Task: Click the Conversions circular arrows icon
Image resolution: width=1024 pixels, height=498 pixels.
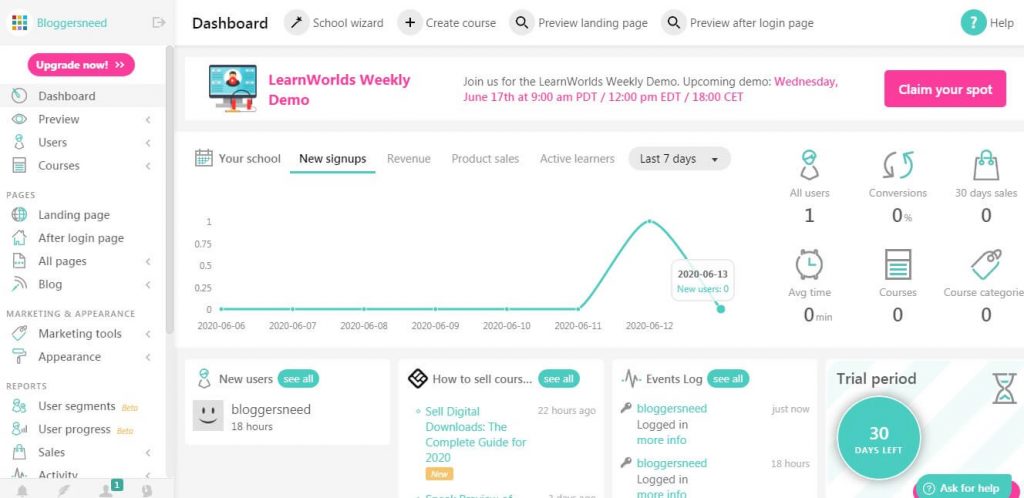Action: (898, 165)
